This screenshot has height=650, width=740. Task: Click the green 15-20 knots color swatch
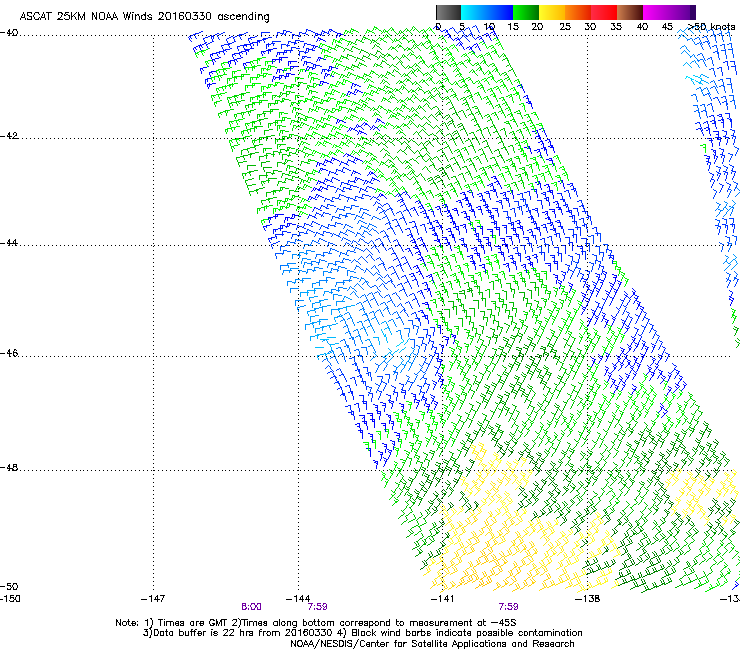[526, 12]
